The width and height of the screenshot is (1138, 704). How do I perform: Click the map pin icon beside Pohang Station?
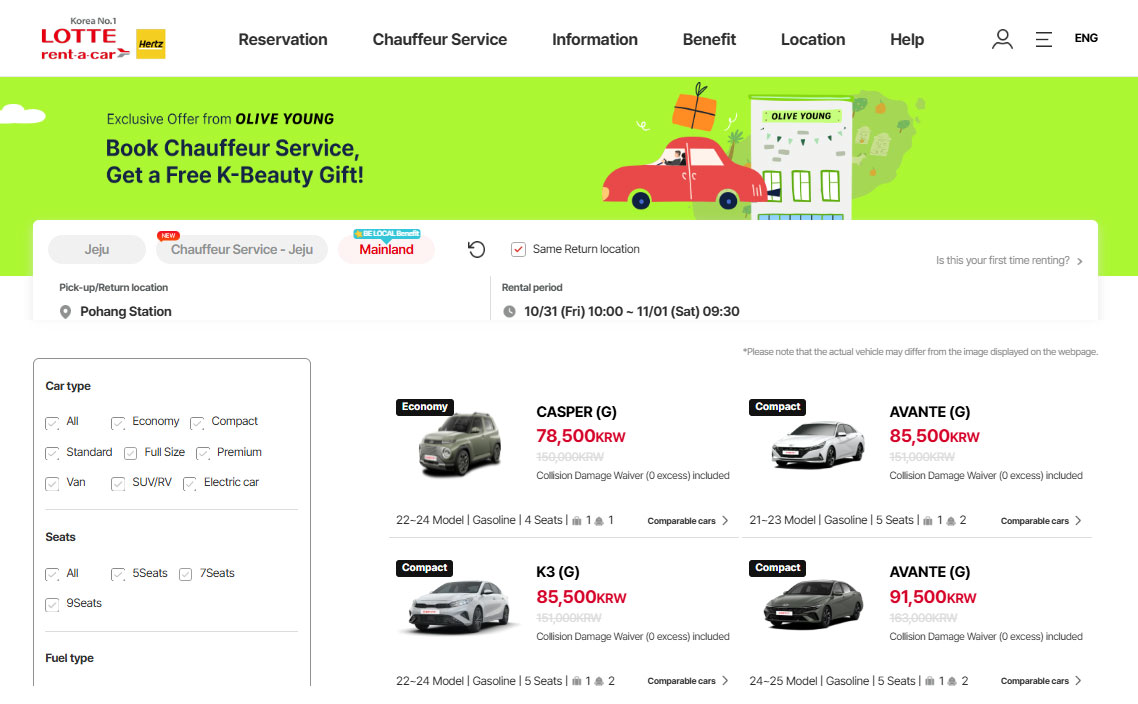pos(65,312)
